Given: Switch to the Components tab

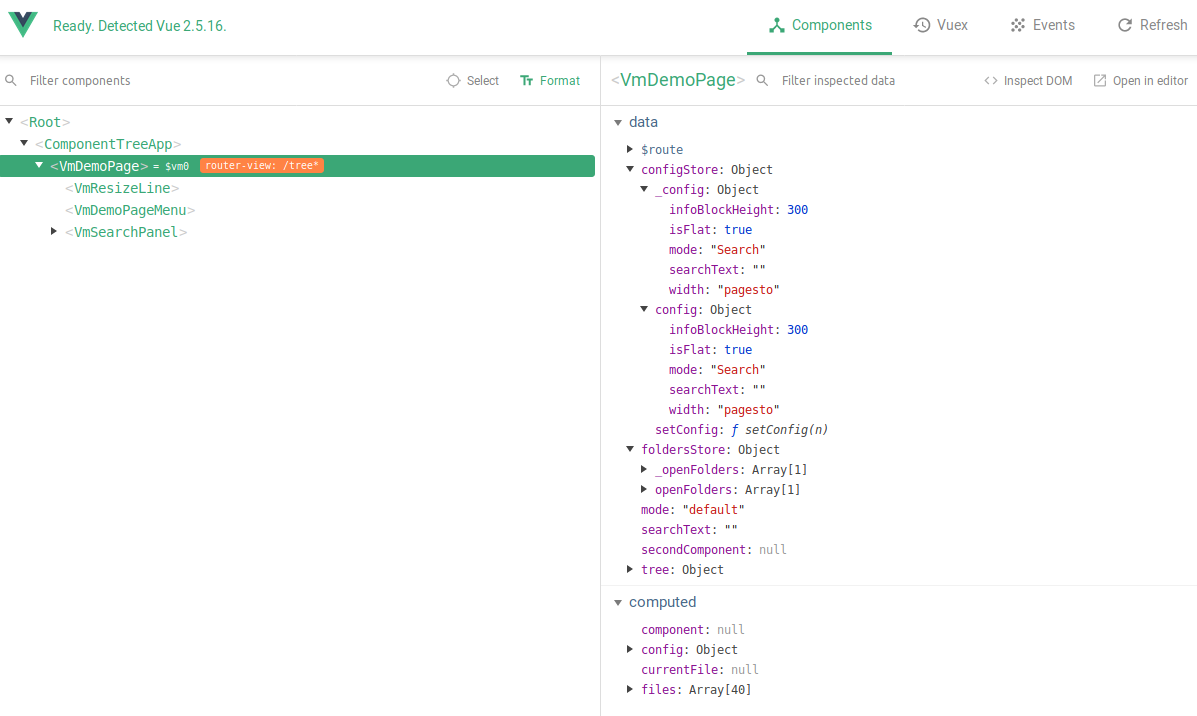Looking at the screenshot, I should [819, 25].
